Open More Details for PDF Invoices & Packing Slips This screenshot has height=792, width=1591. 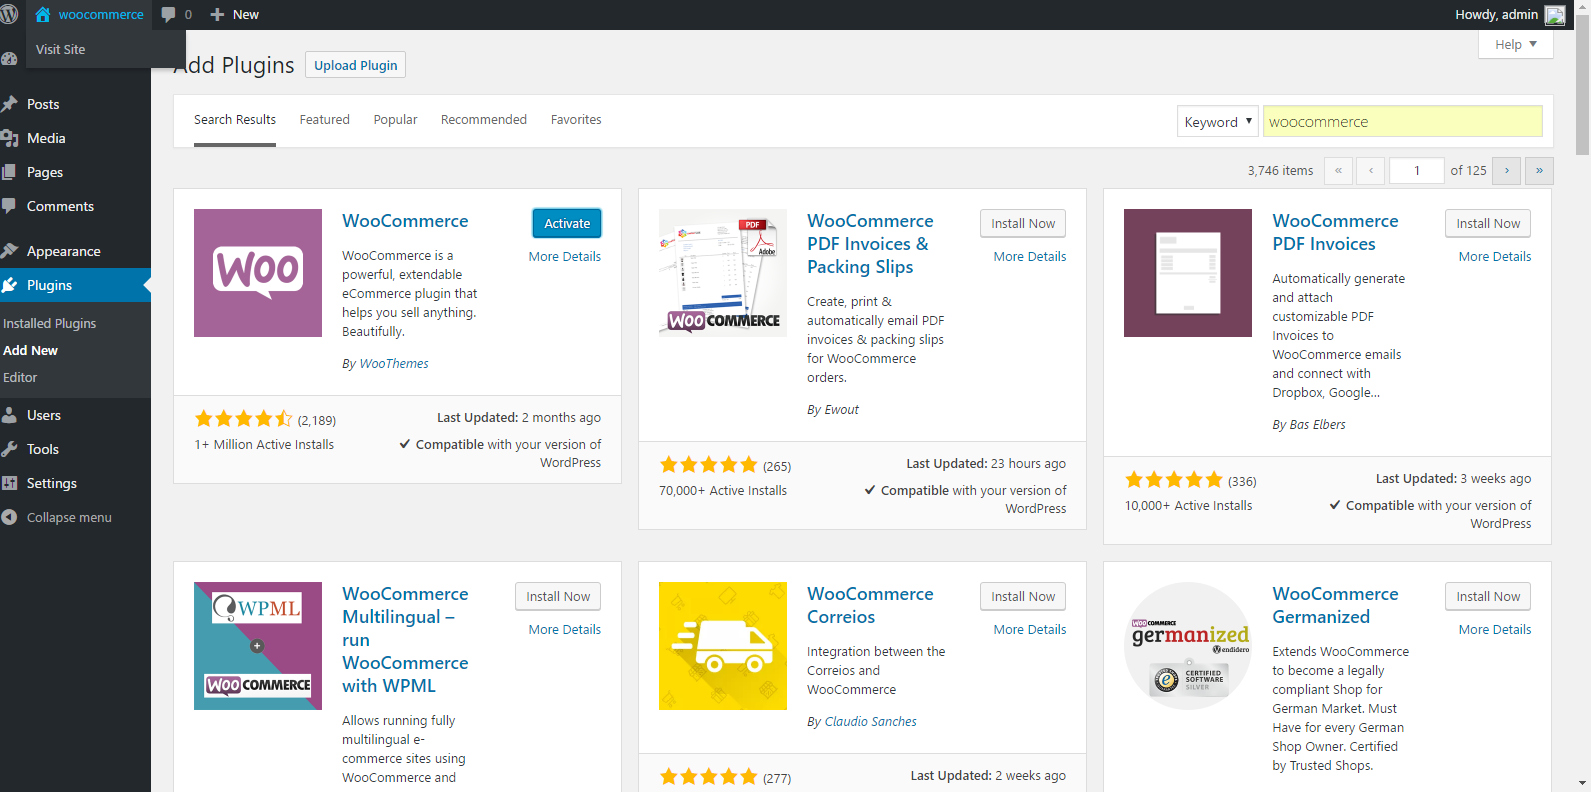pos(1030,257)
